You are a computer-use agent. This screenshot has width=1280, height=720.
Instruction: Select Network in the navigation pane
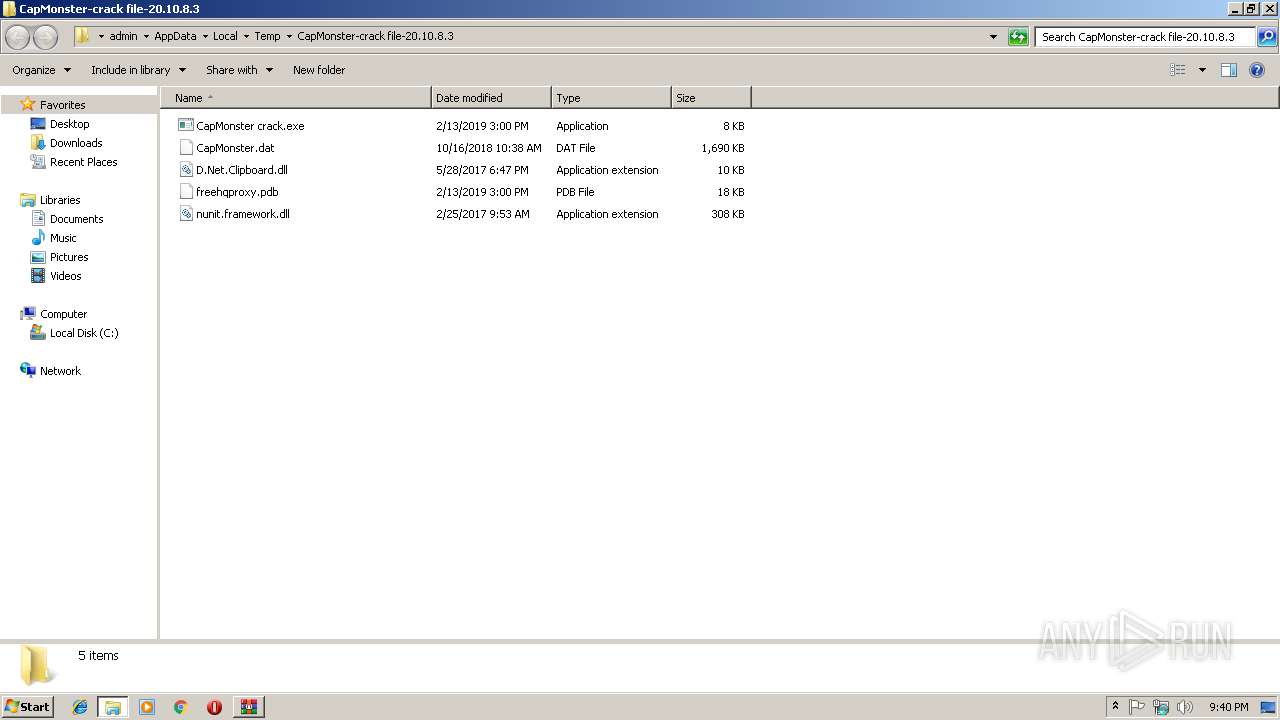point(60,371)
